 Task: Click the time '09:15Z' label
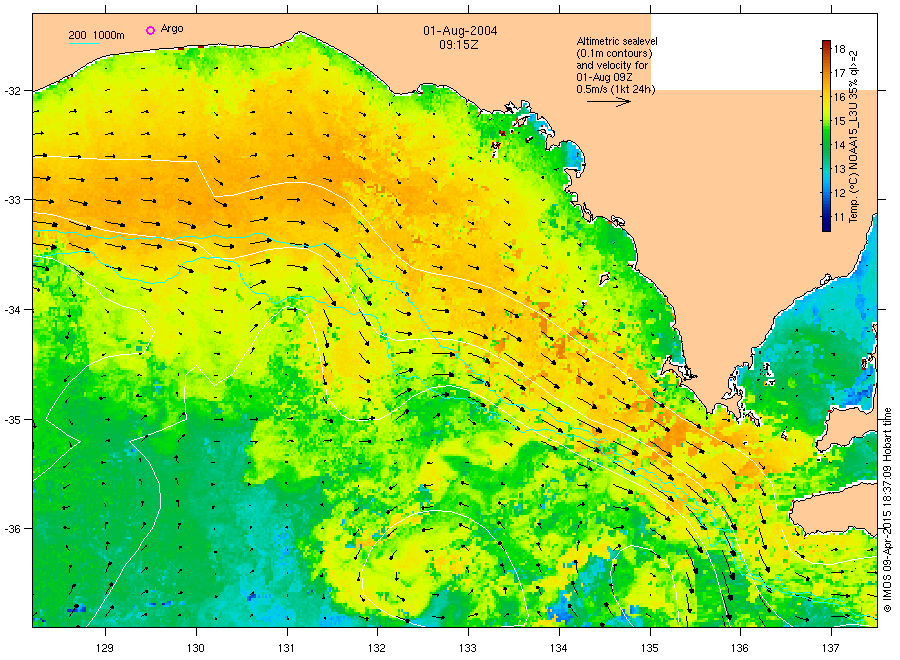point(459,44)
